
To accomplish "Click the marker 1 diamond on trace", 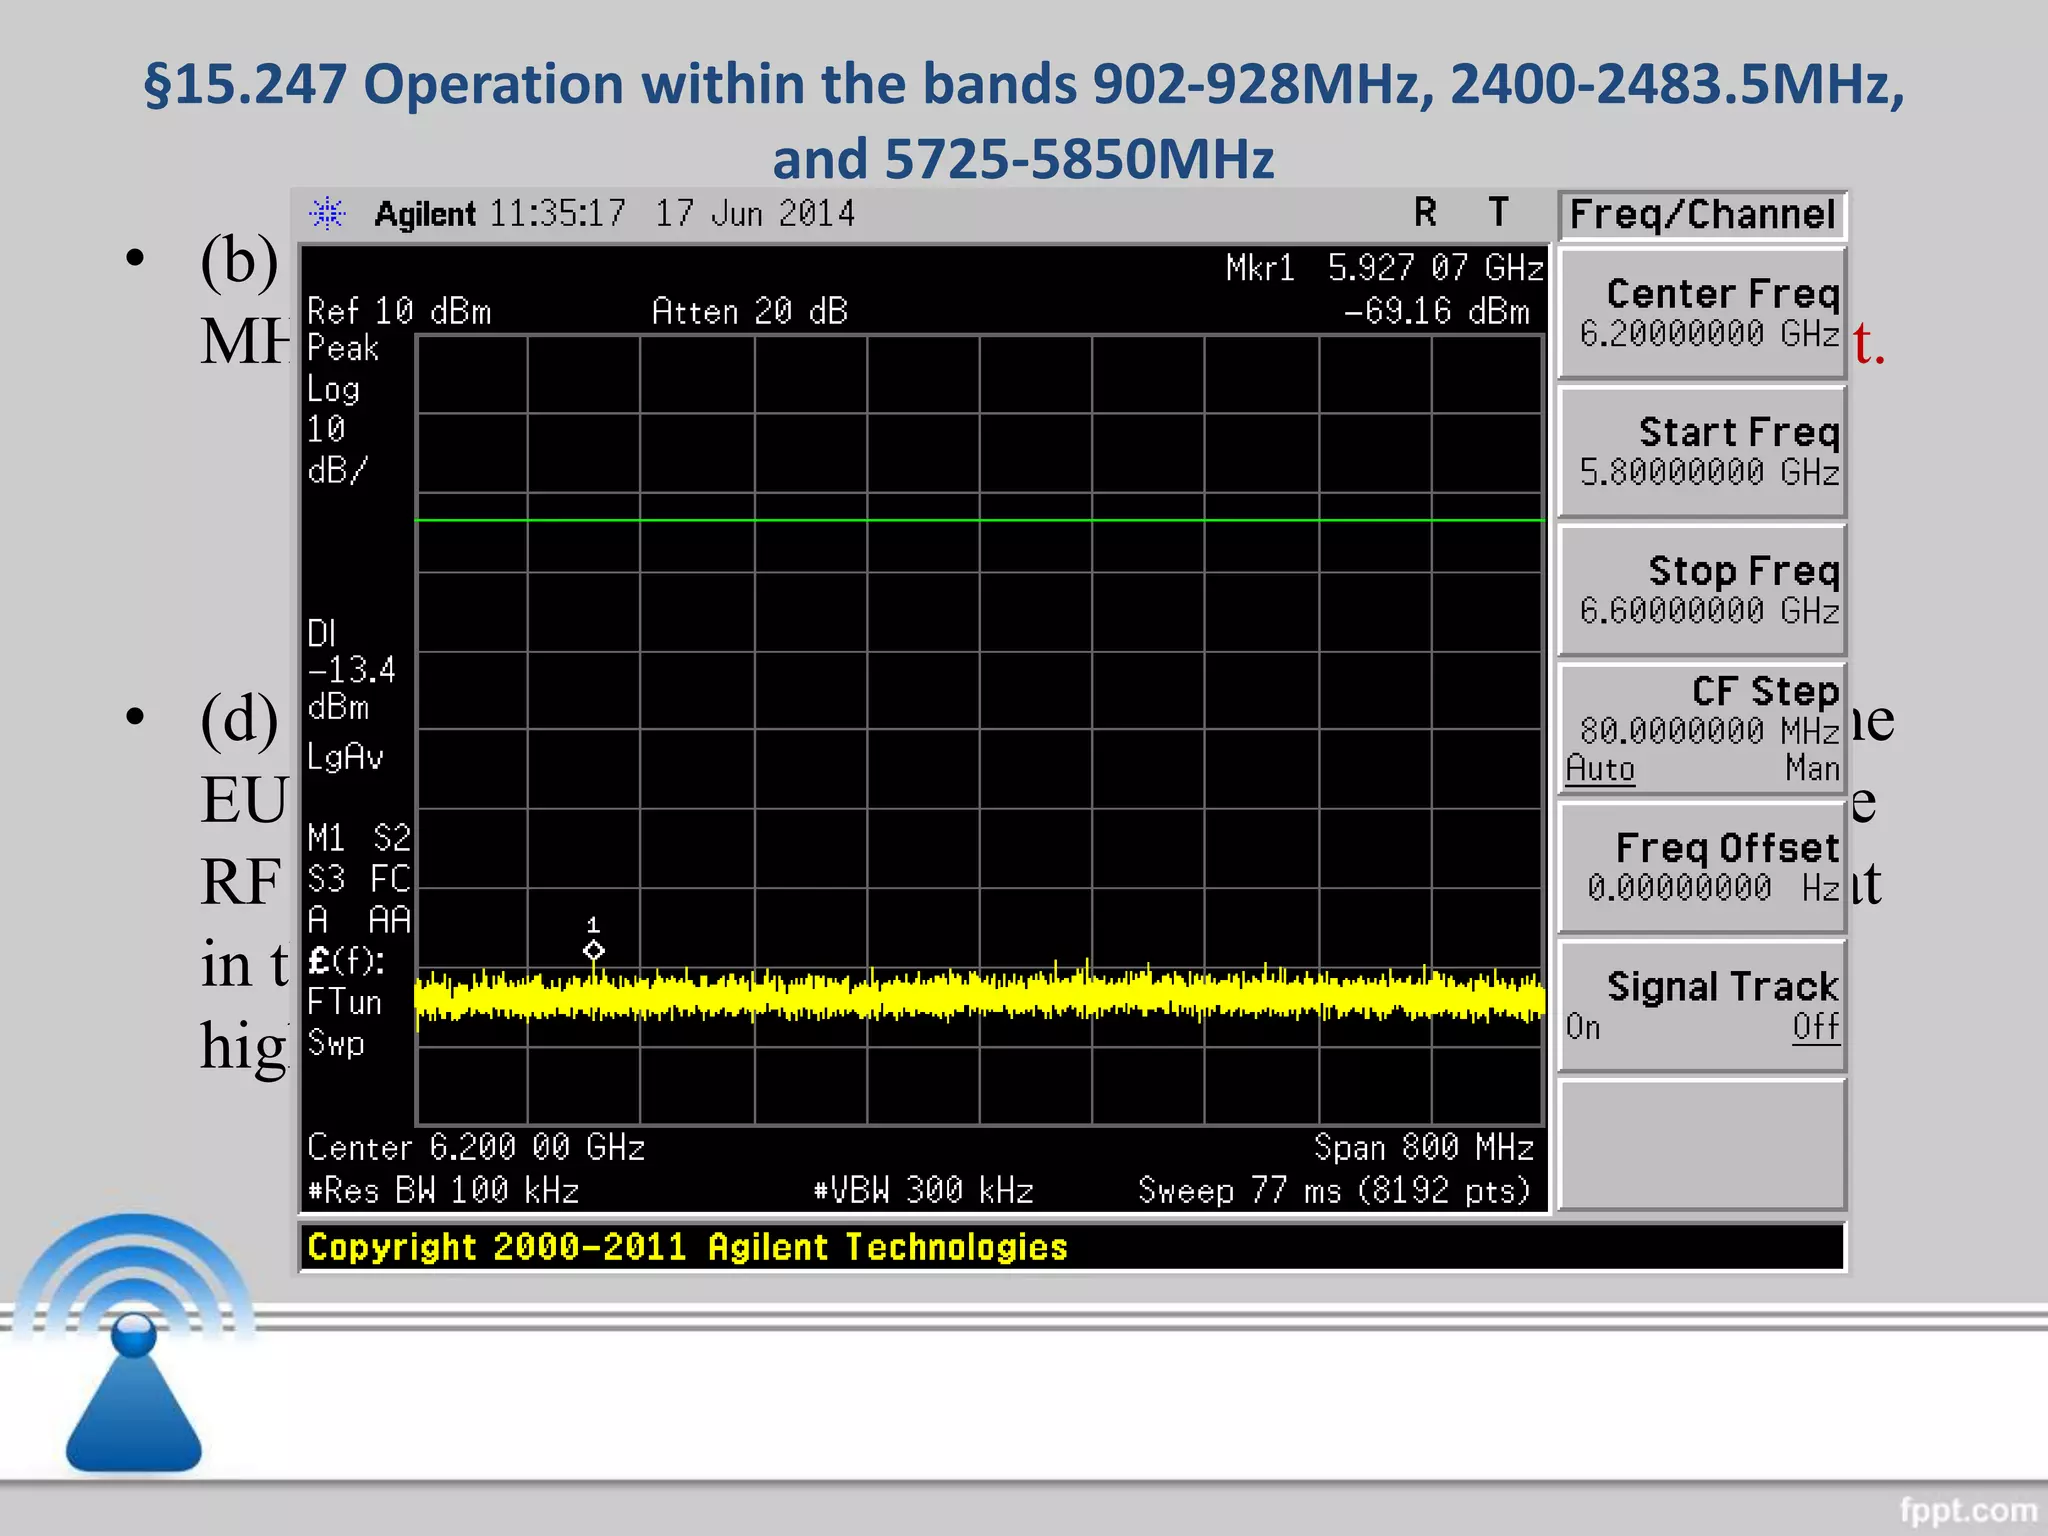I will (593, 950).
